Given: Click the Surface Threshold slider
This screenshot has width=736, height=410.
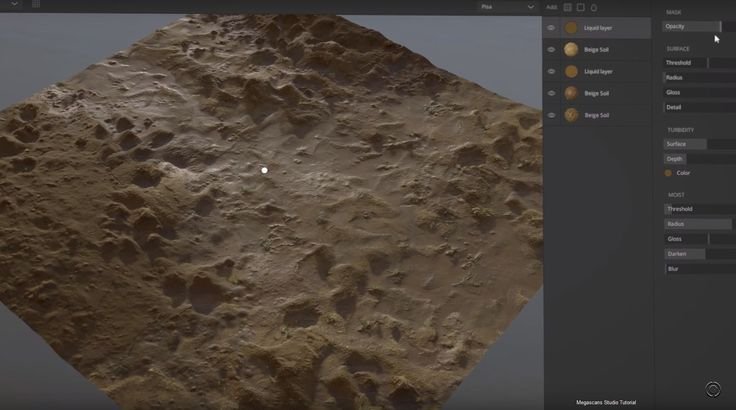Looking at the screenshot, I should pos(699,63).
